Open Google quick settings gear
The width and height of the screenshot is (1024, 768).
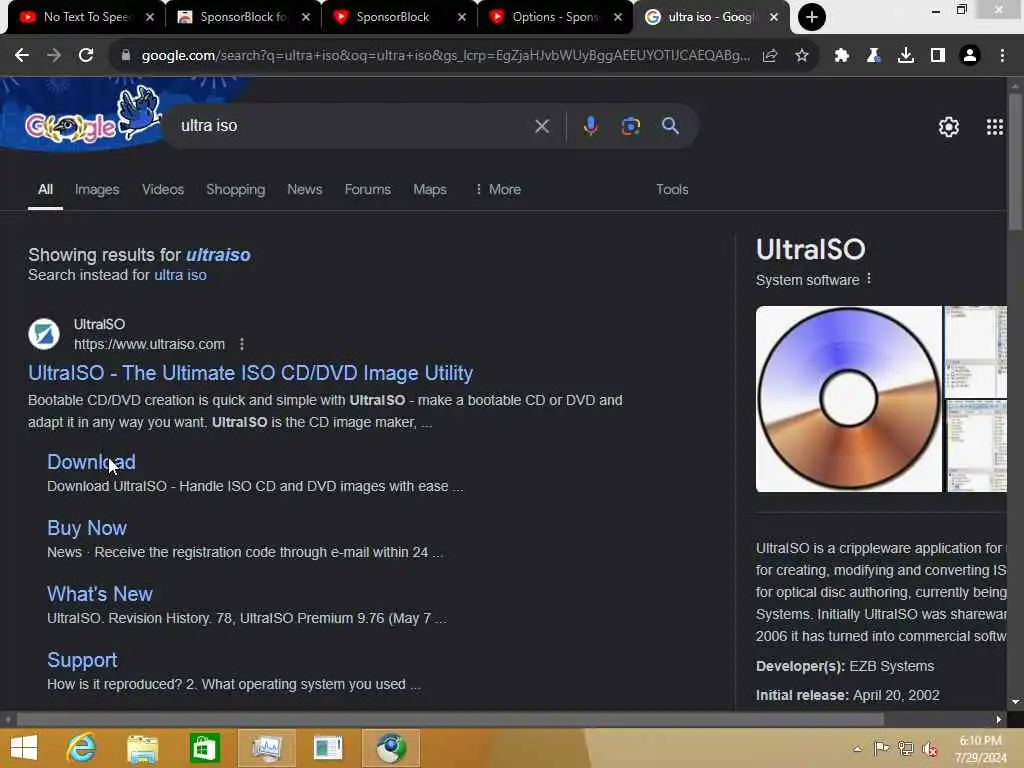949,127
